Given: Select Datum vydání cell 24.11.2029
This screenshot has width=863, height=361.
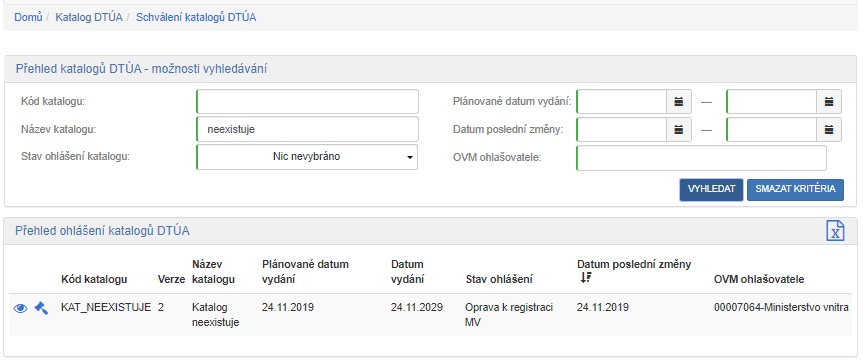Looking at the screenshot, I should [417, 308].
